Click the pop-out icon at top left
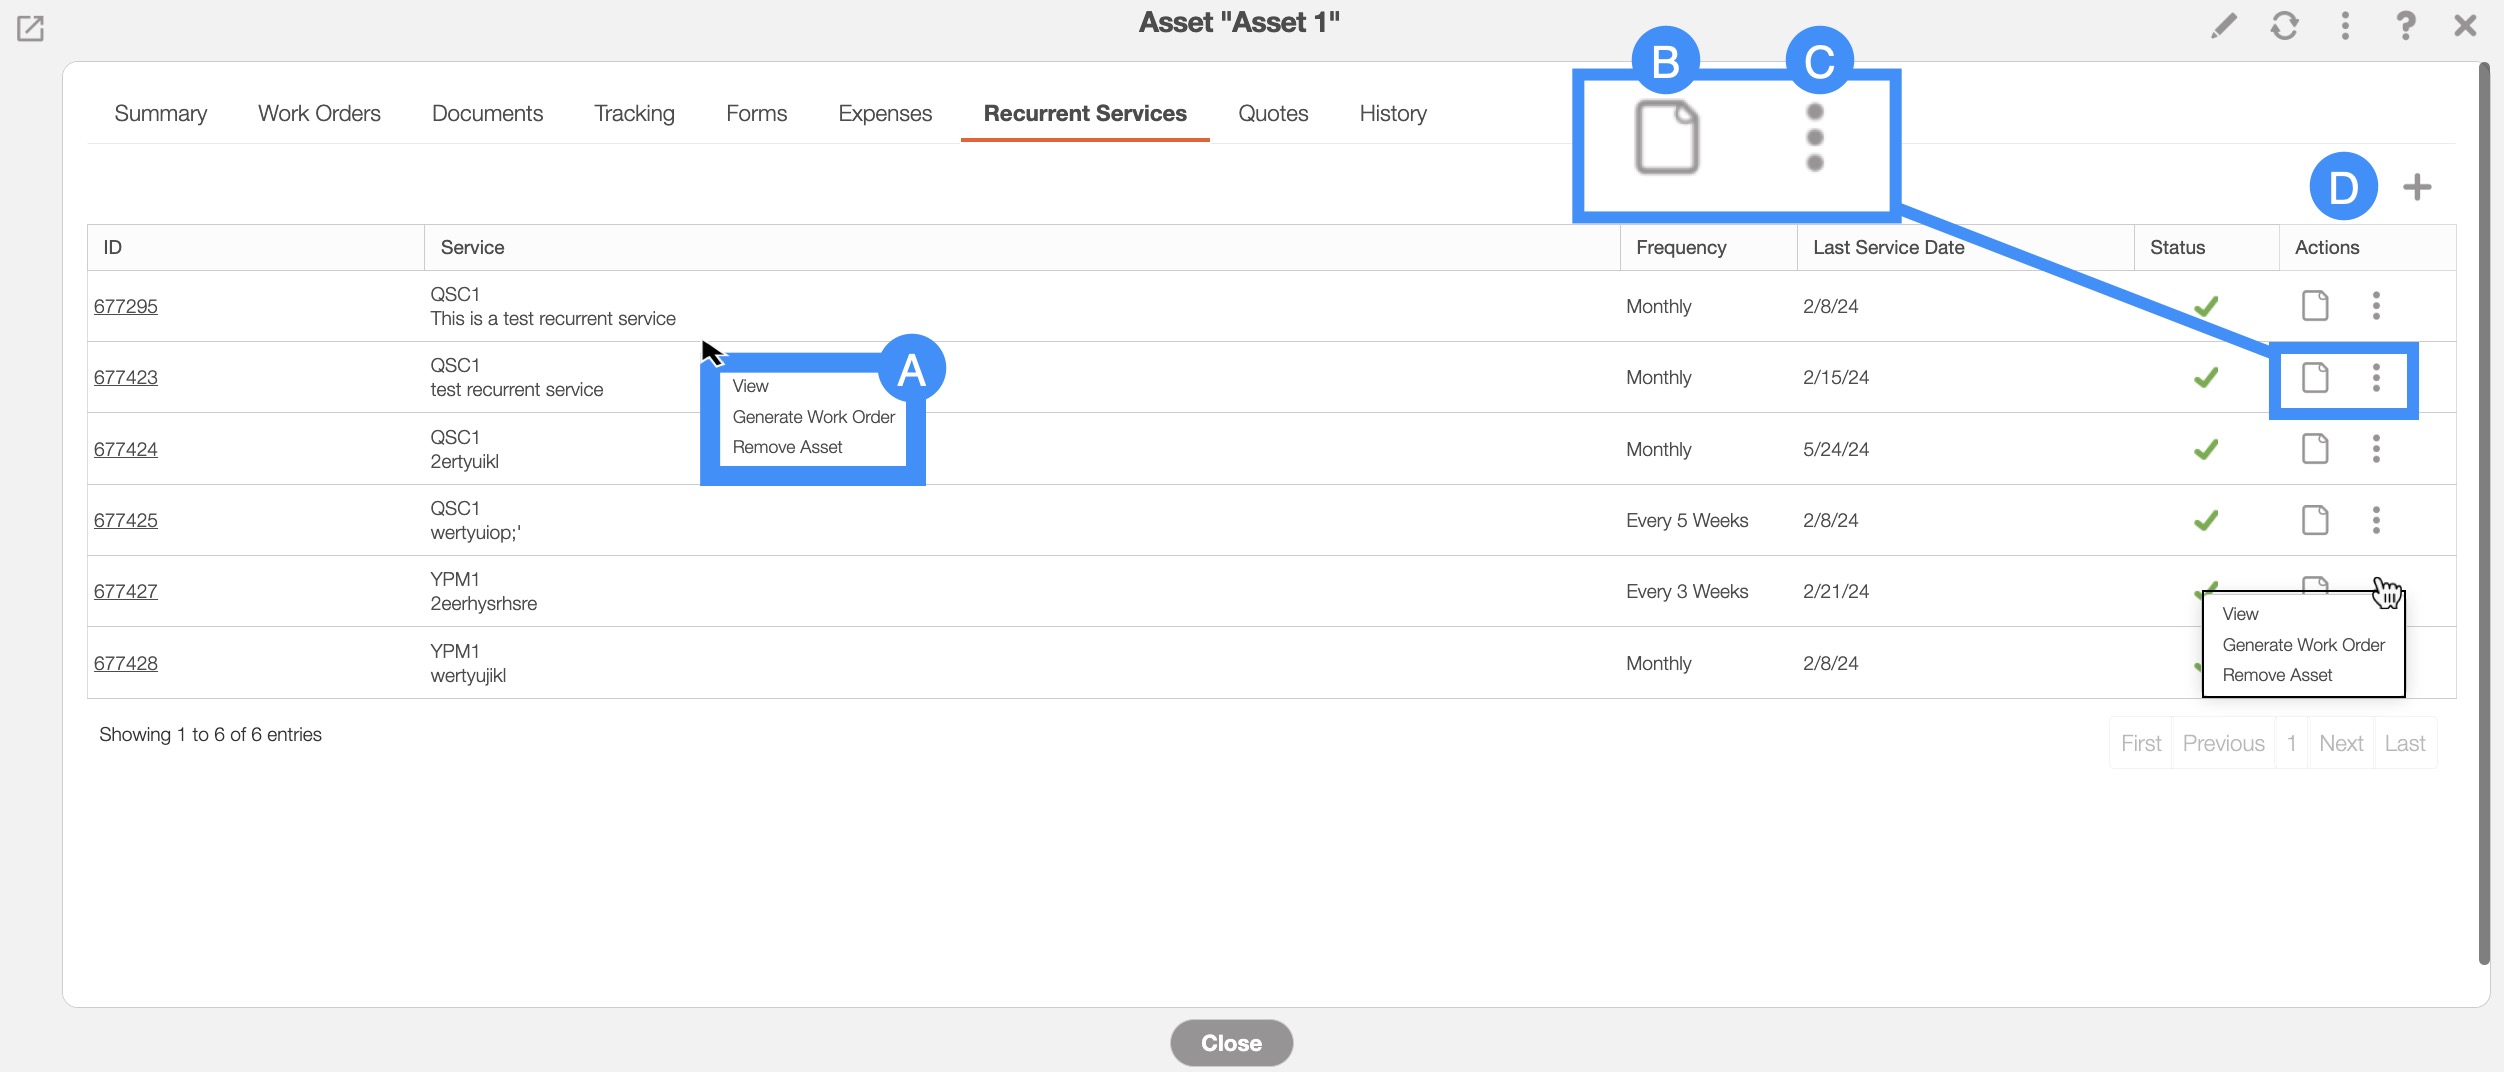 point(30,28)
